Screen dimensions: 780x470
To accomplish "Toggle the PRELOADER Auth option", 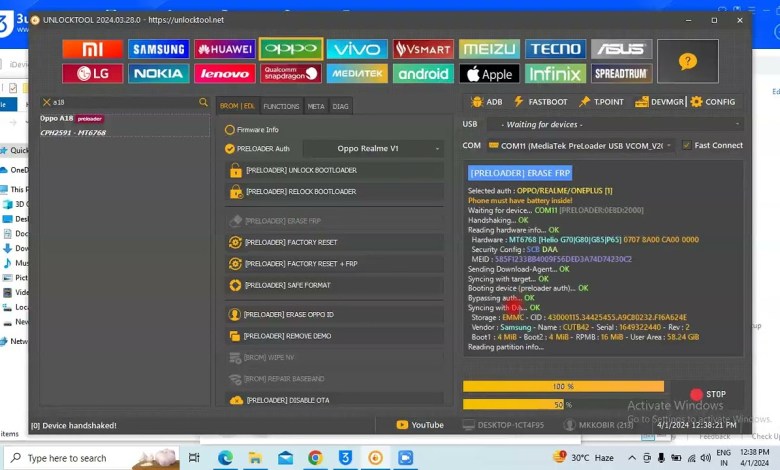I will [230, 148].
